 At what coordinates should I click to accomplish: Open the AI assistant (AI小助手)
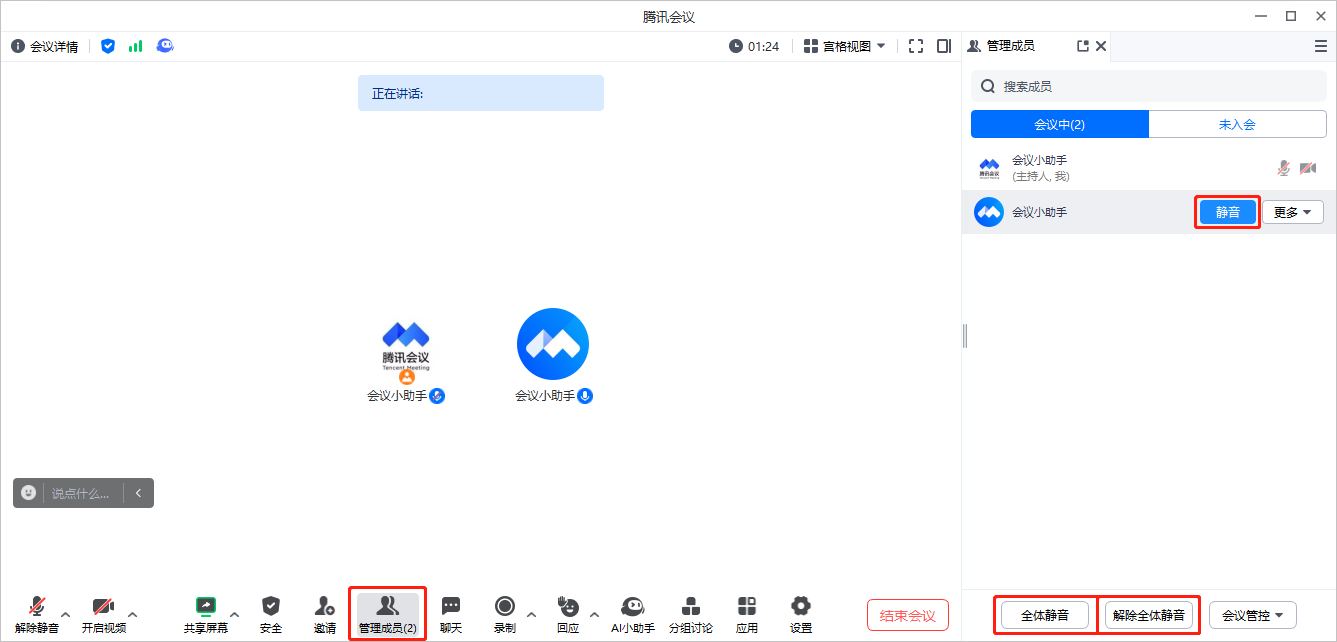(633, 615)
